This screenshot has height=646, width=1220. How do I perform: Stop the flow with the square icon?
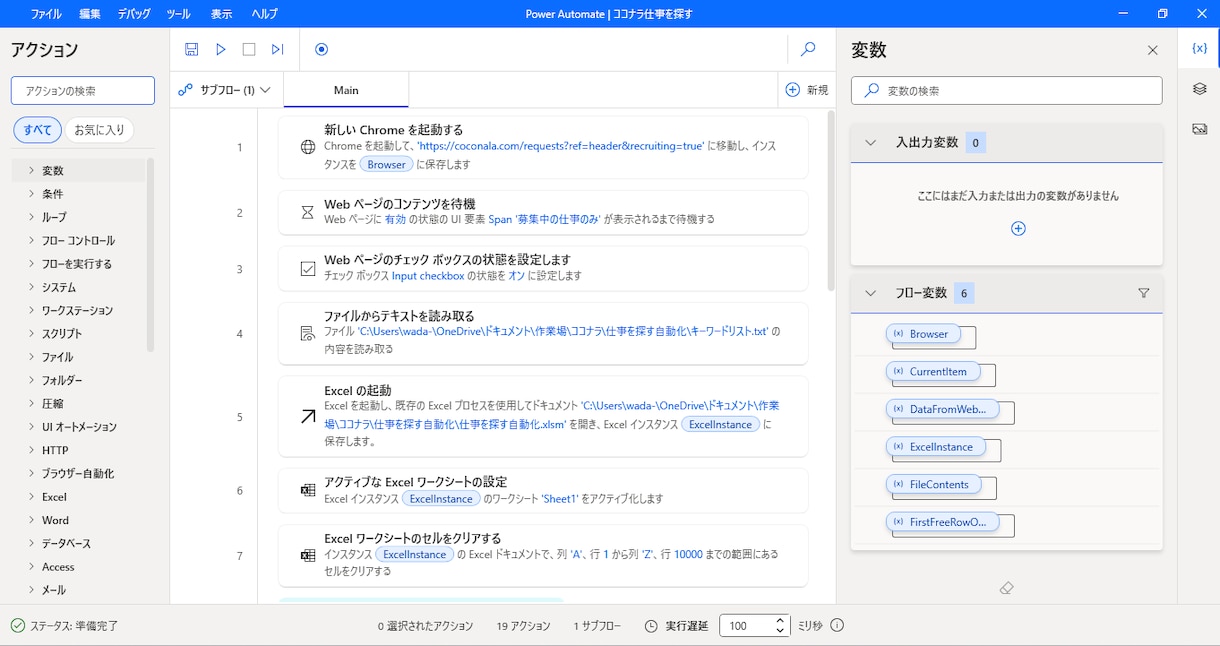(x=249, y=49)
